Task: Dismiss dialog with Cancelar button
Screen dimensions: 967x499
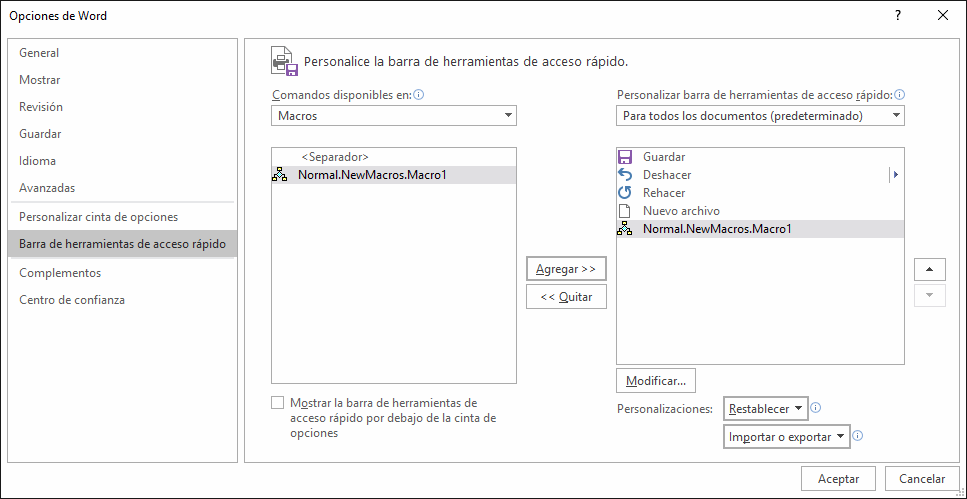Action: [x=922, y=479]
